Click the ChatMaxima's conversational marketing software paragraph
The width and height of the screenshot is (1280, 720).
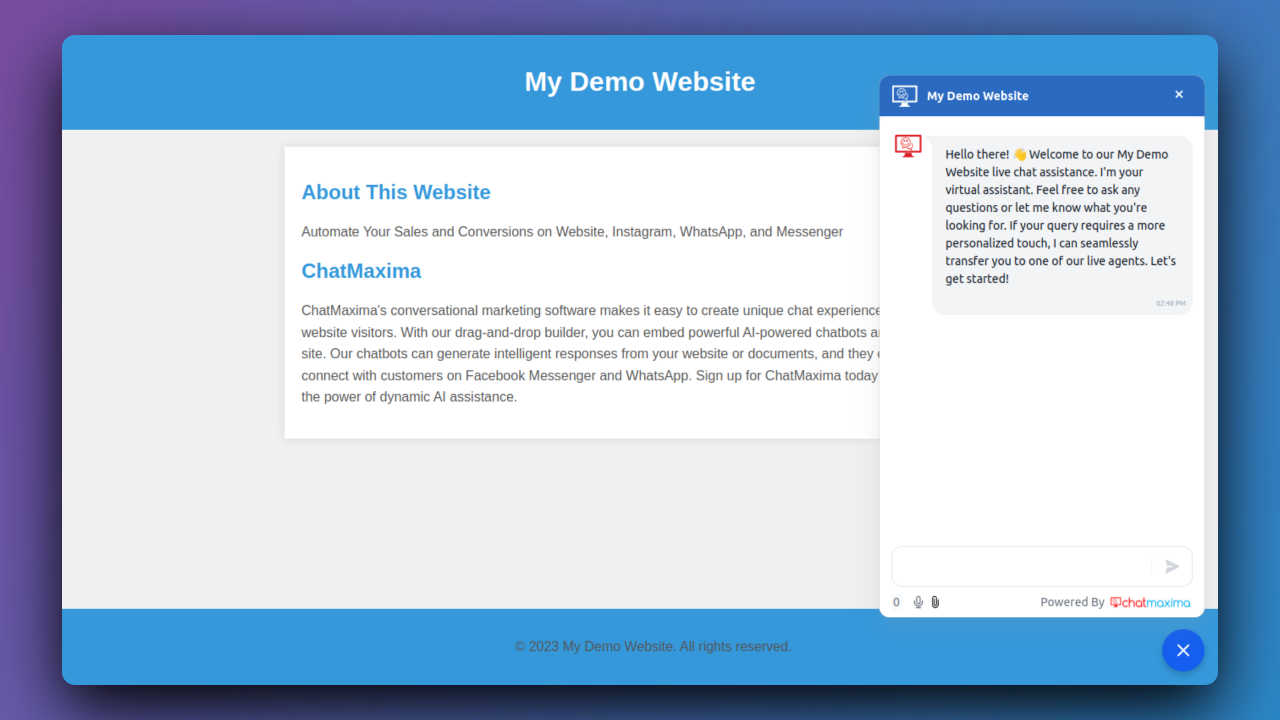590,354
